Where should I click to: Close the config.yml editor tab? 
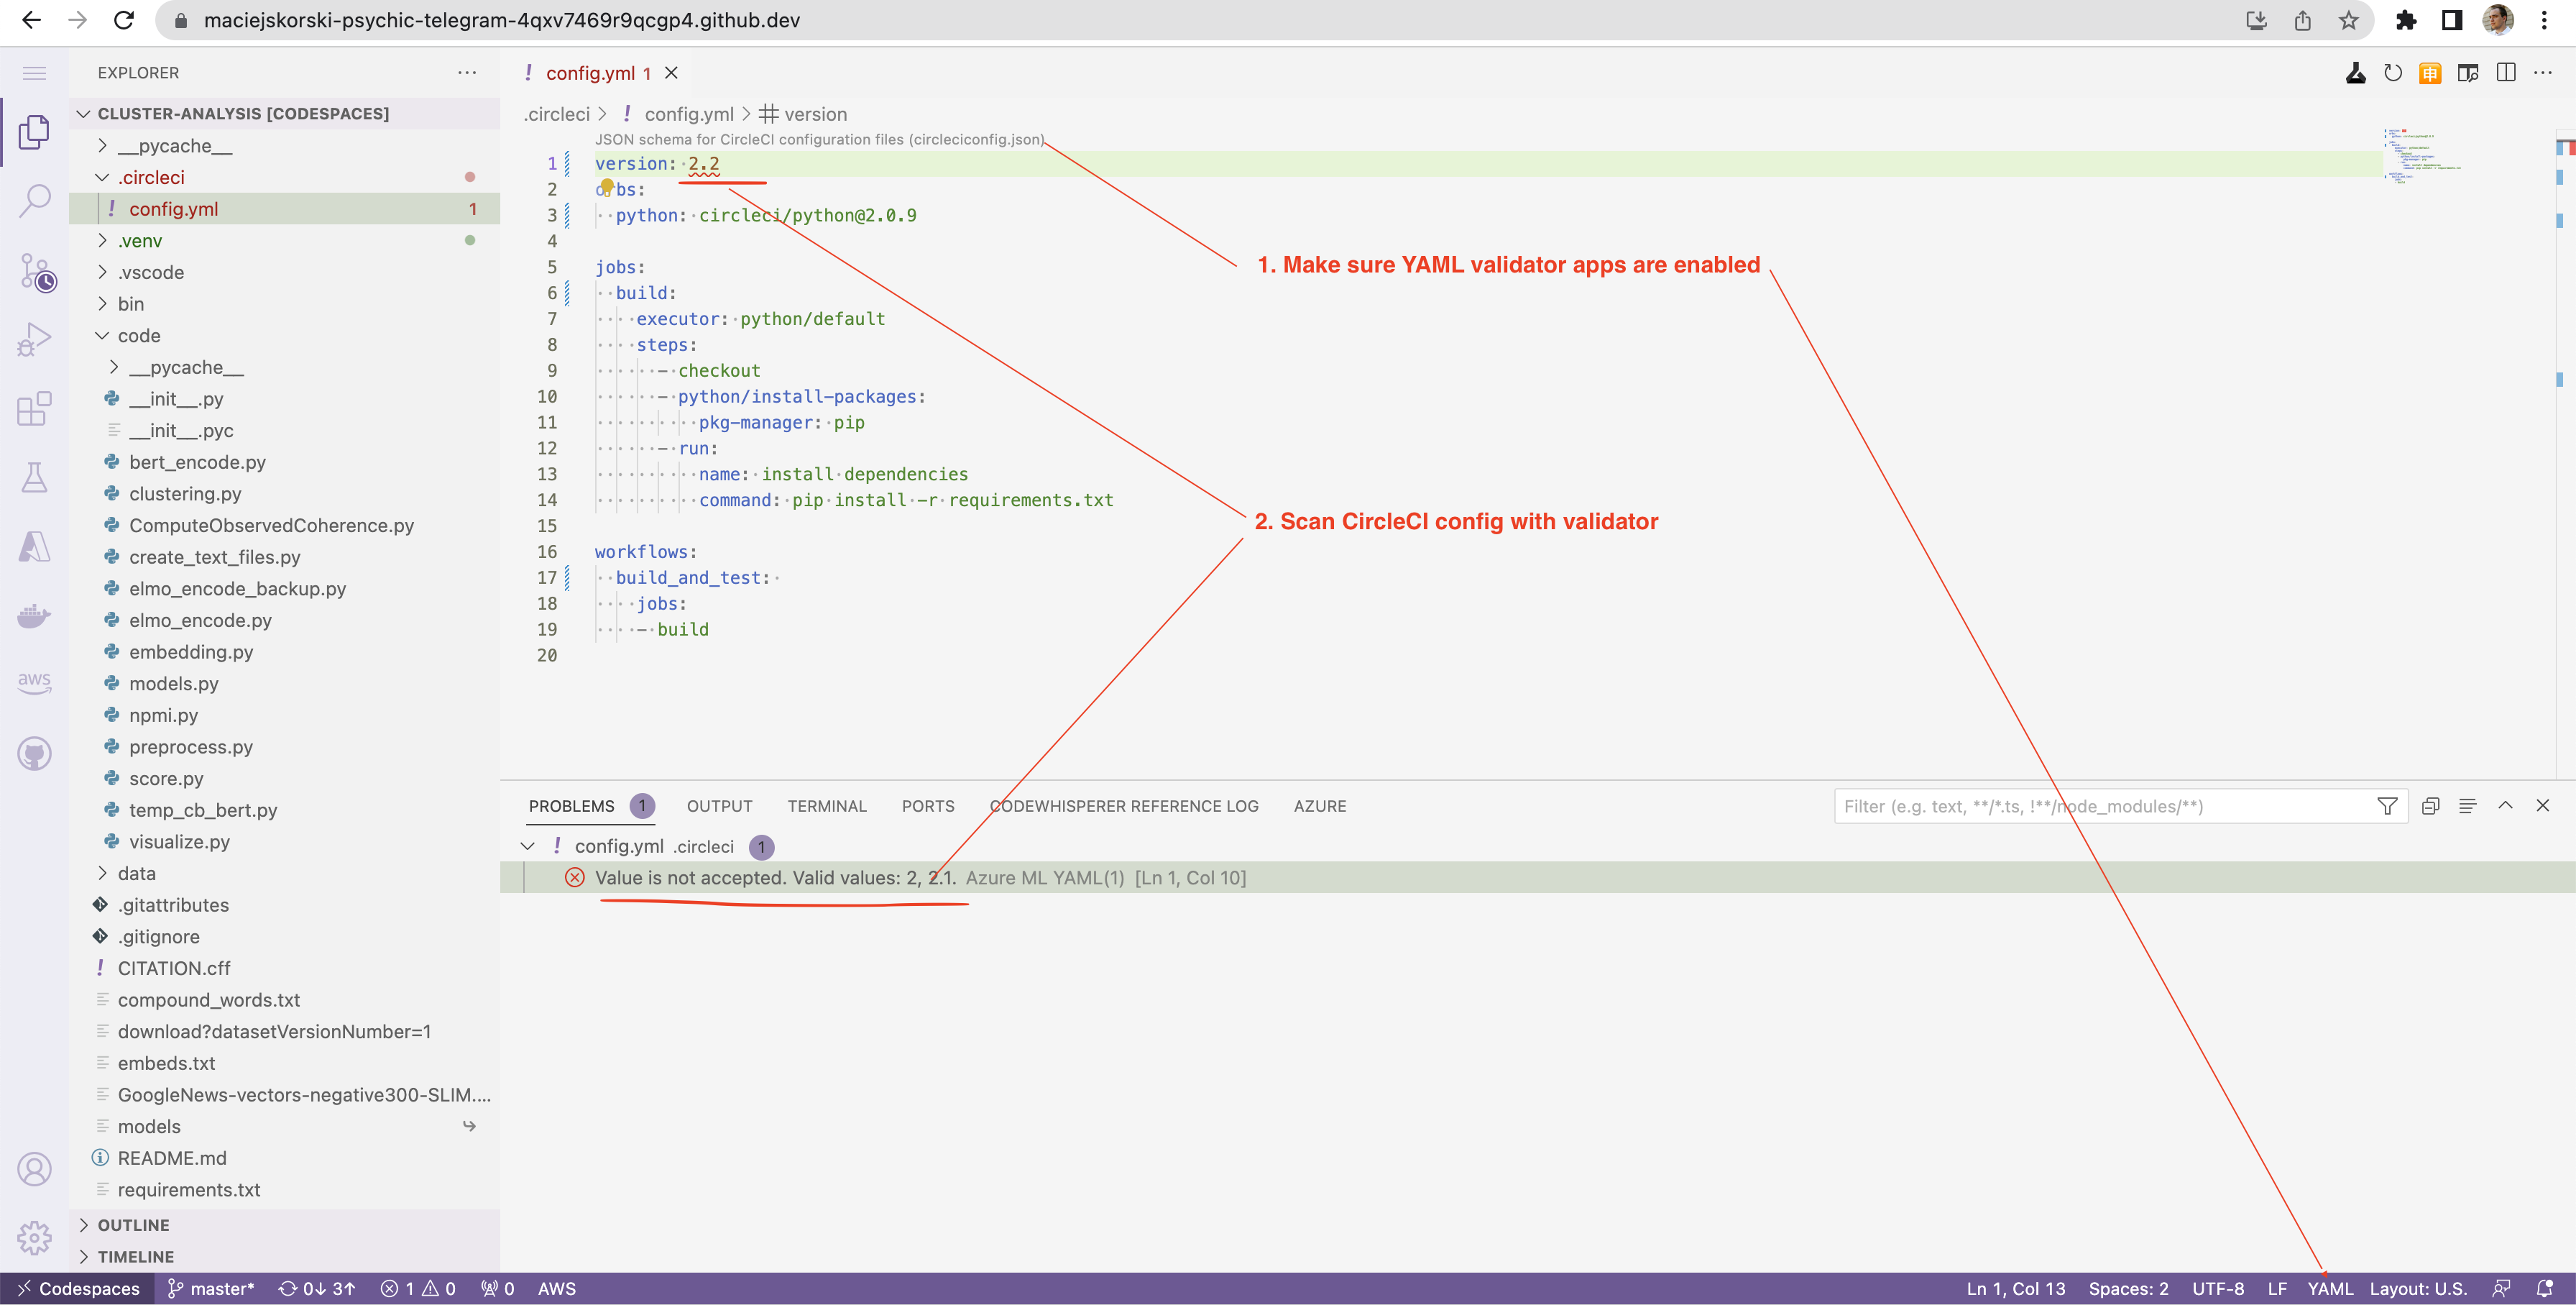coord(672,73)
